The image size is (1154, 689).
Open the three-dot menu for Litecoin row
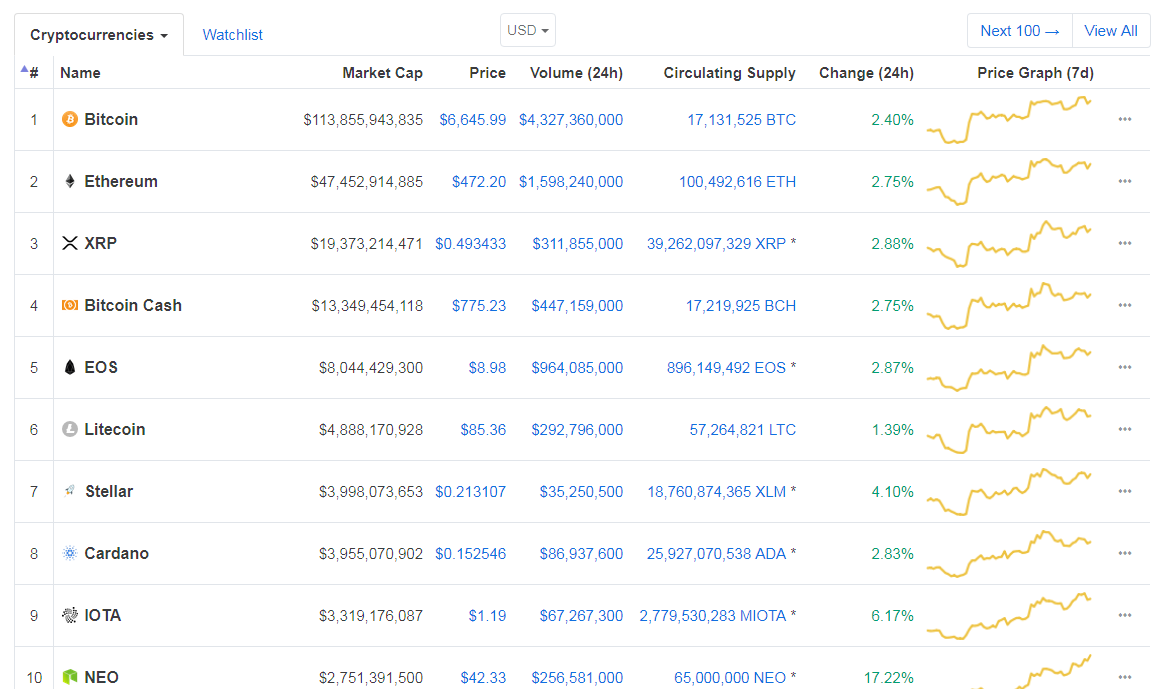click(x=1125, y=429)
